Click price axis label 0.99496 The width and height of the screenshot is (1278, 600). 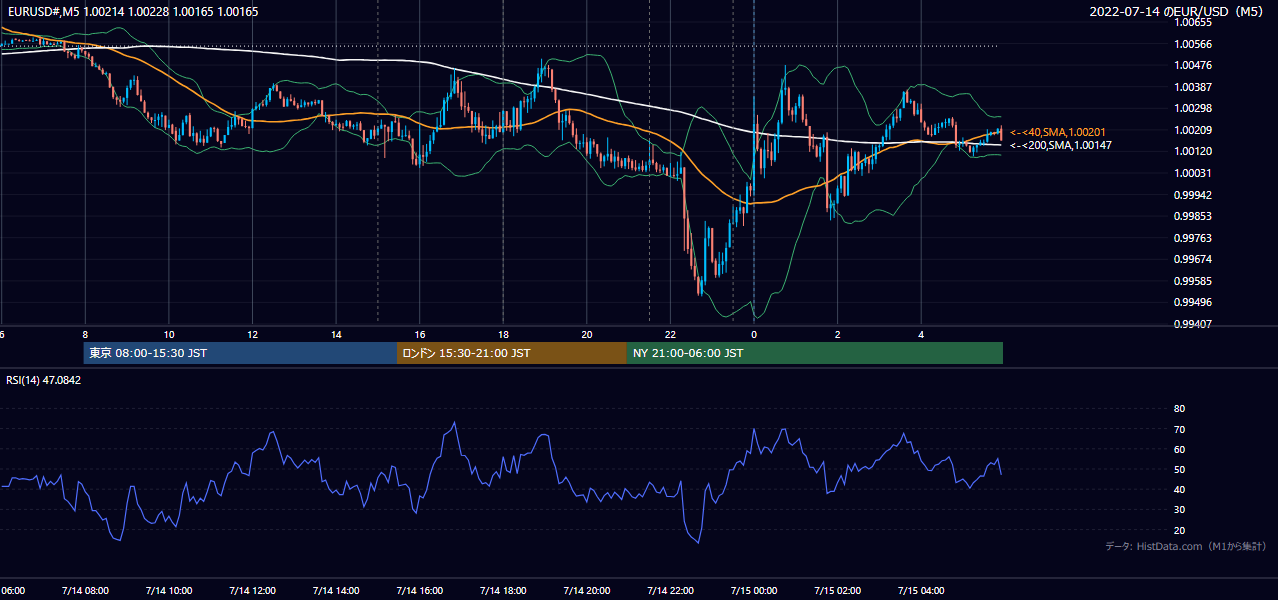tap(1192, 302)
